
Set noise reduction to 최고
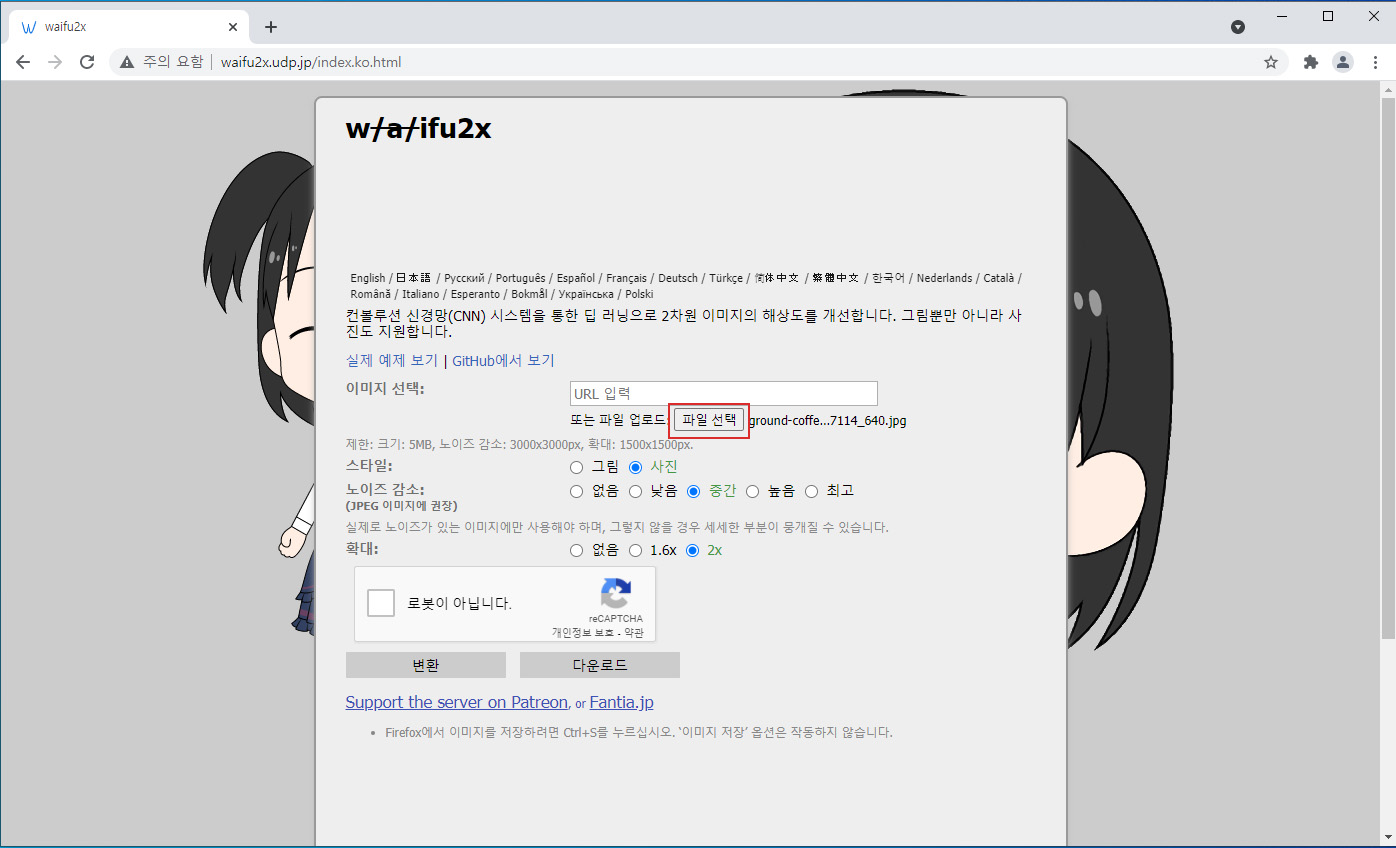(811, 491)
